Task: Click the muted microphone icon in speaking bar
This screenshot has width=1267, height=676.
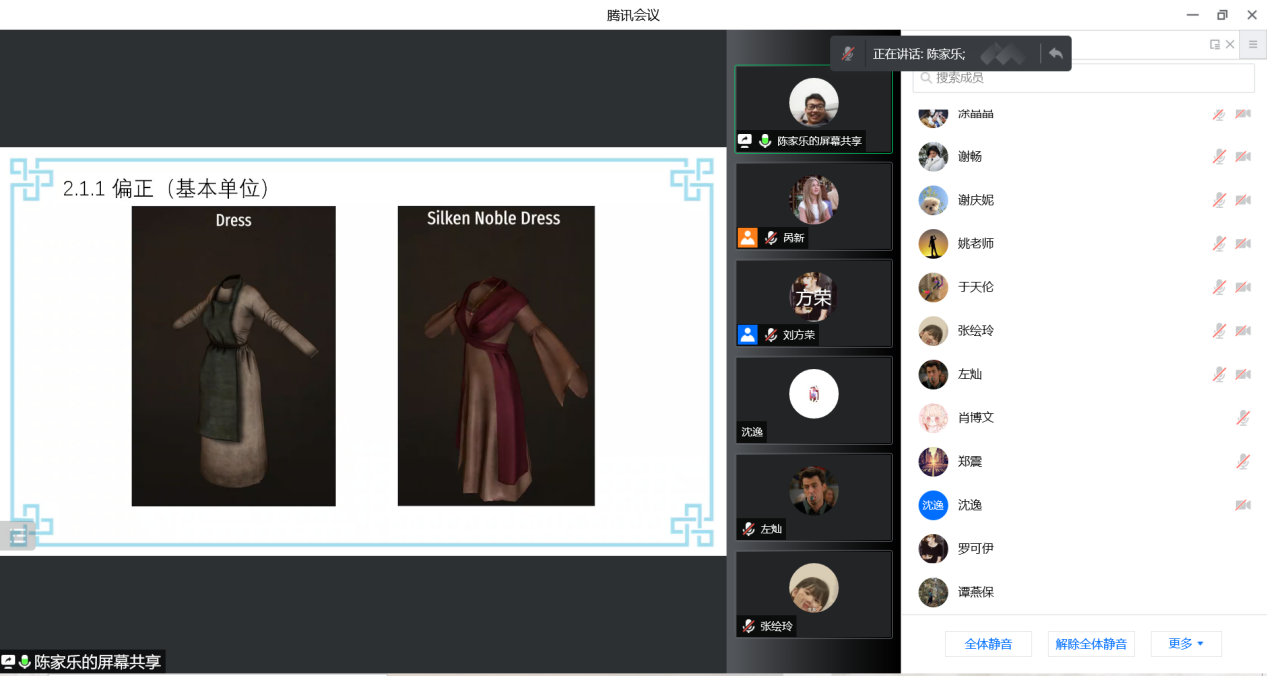Action: tap(847, 54)
